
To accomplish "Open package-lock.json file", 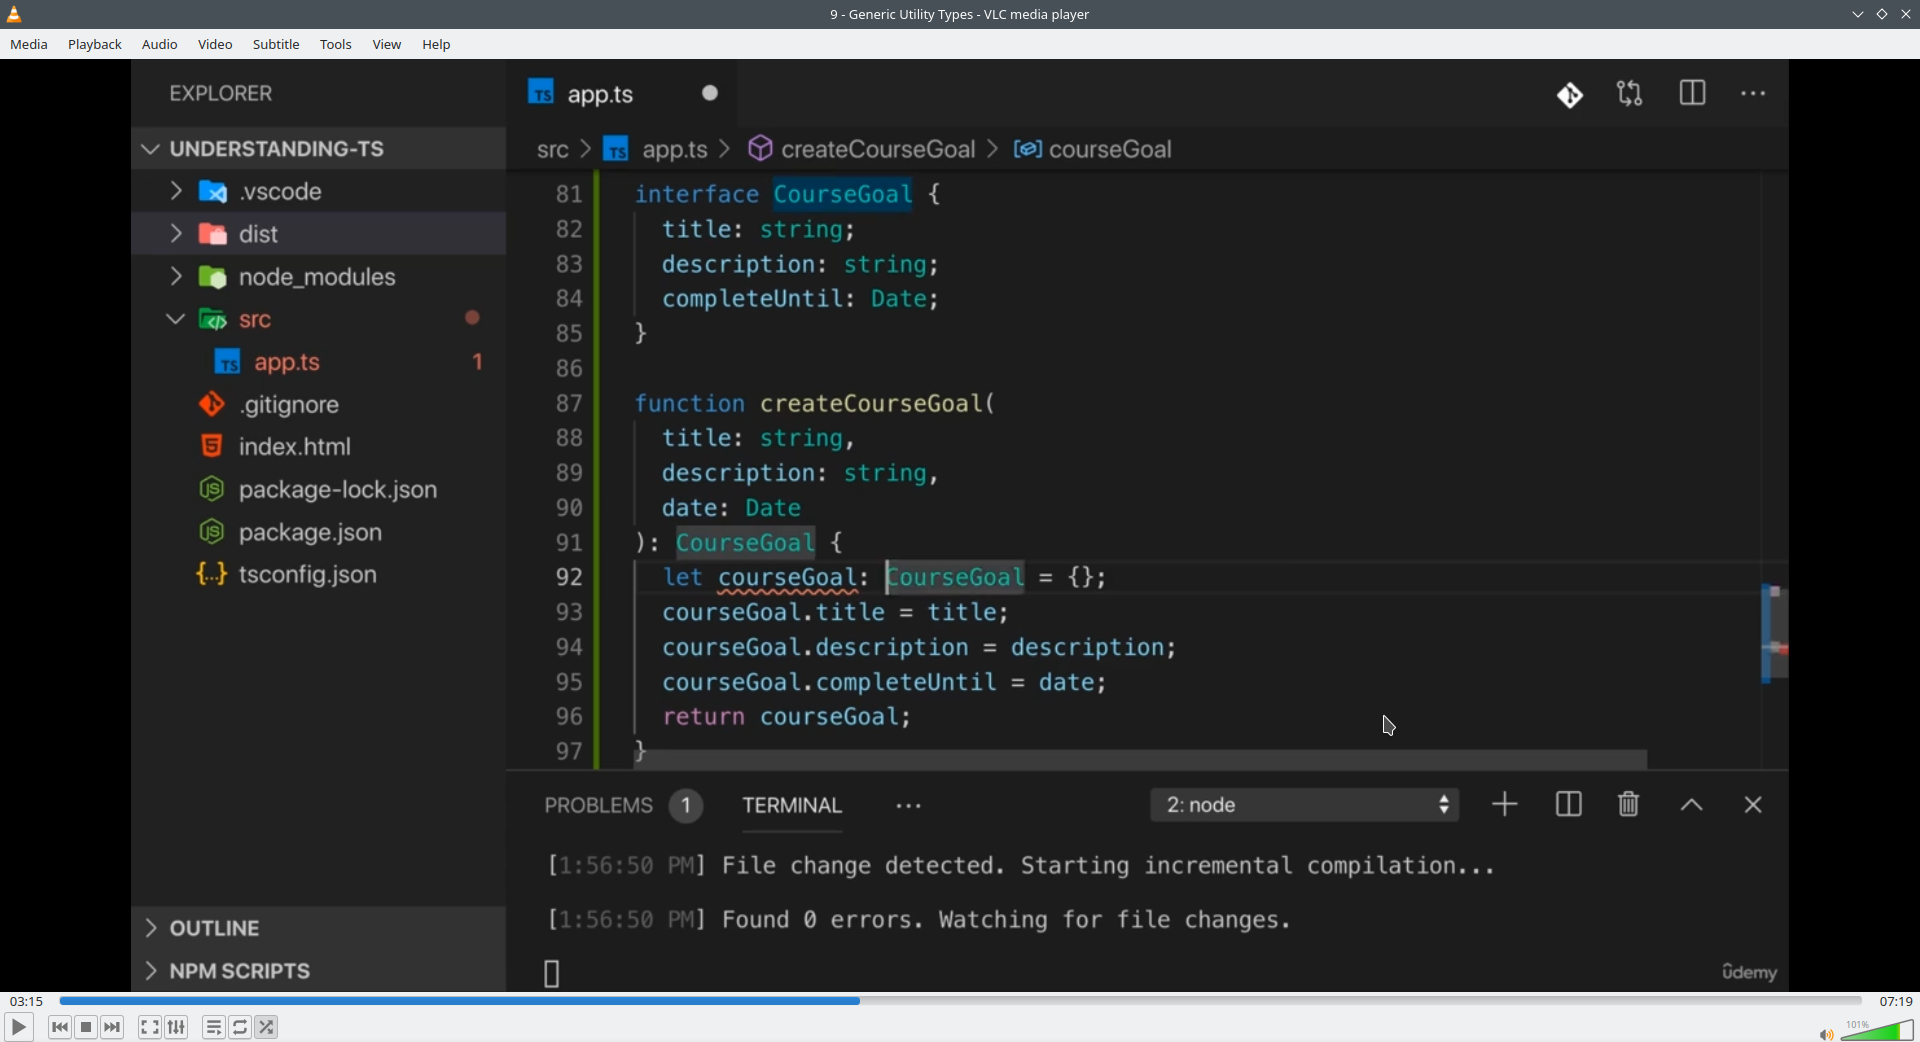I will 318,490.
